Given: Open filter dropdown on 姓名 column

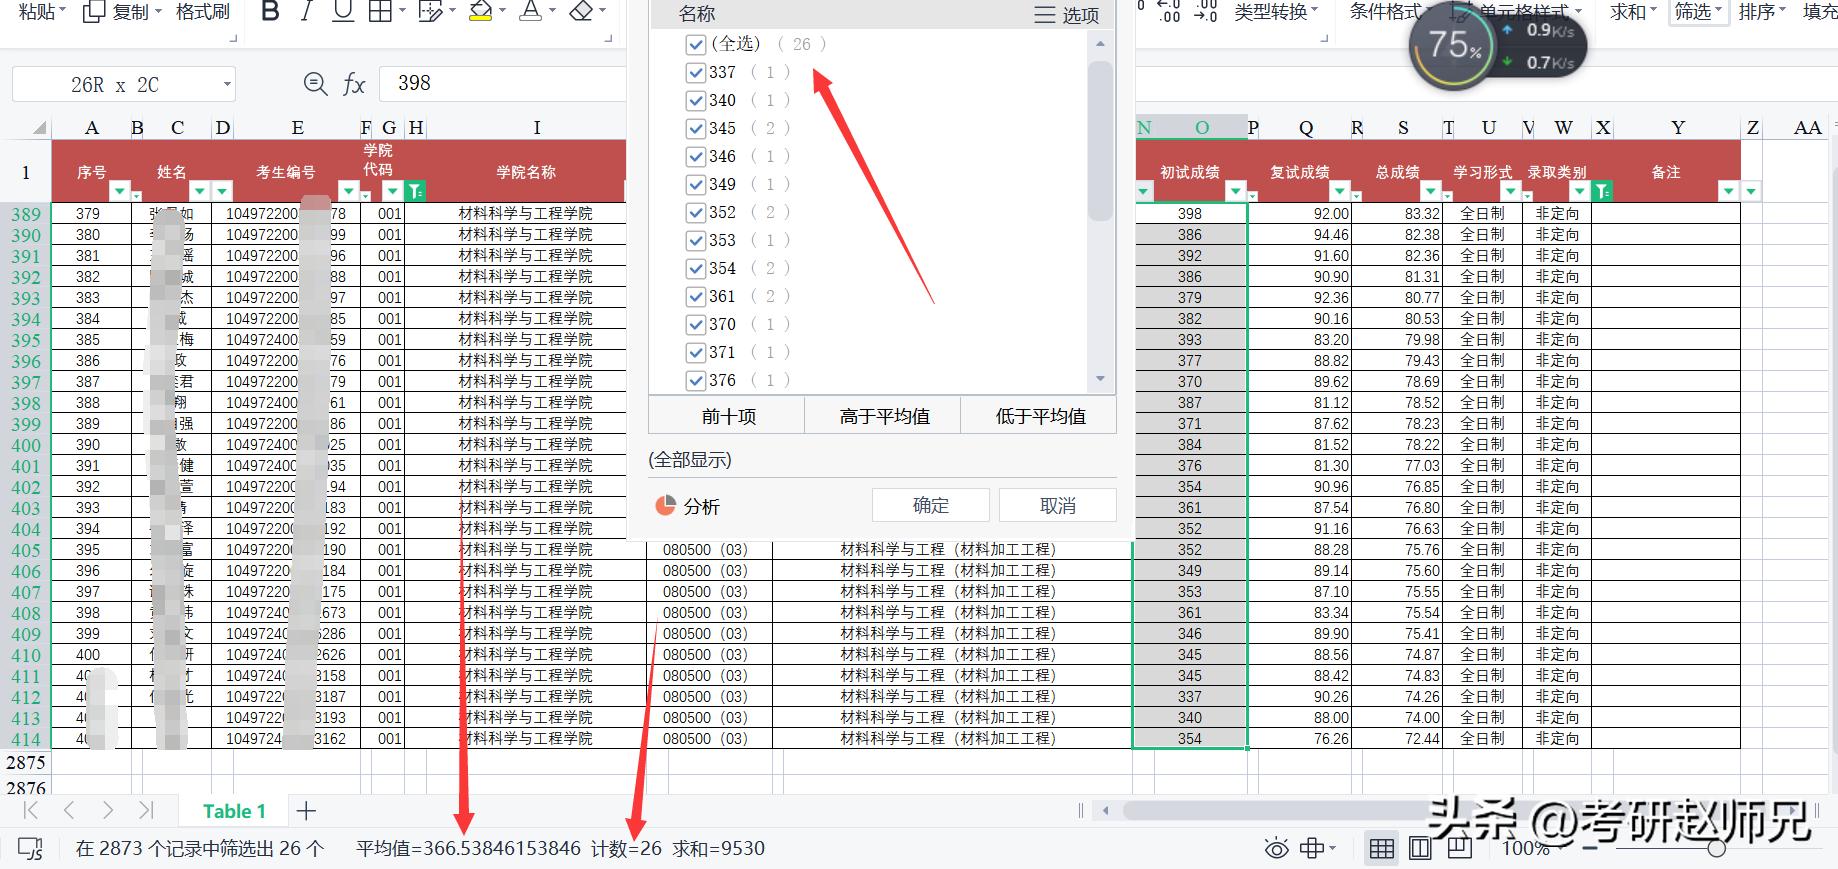Looking at the screenshot, I should coord(200,191).
